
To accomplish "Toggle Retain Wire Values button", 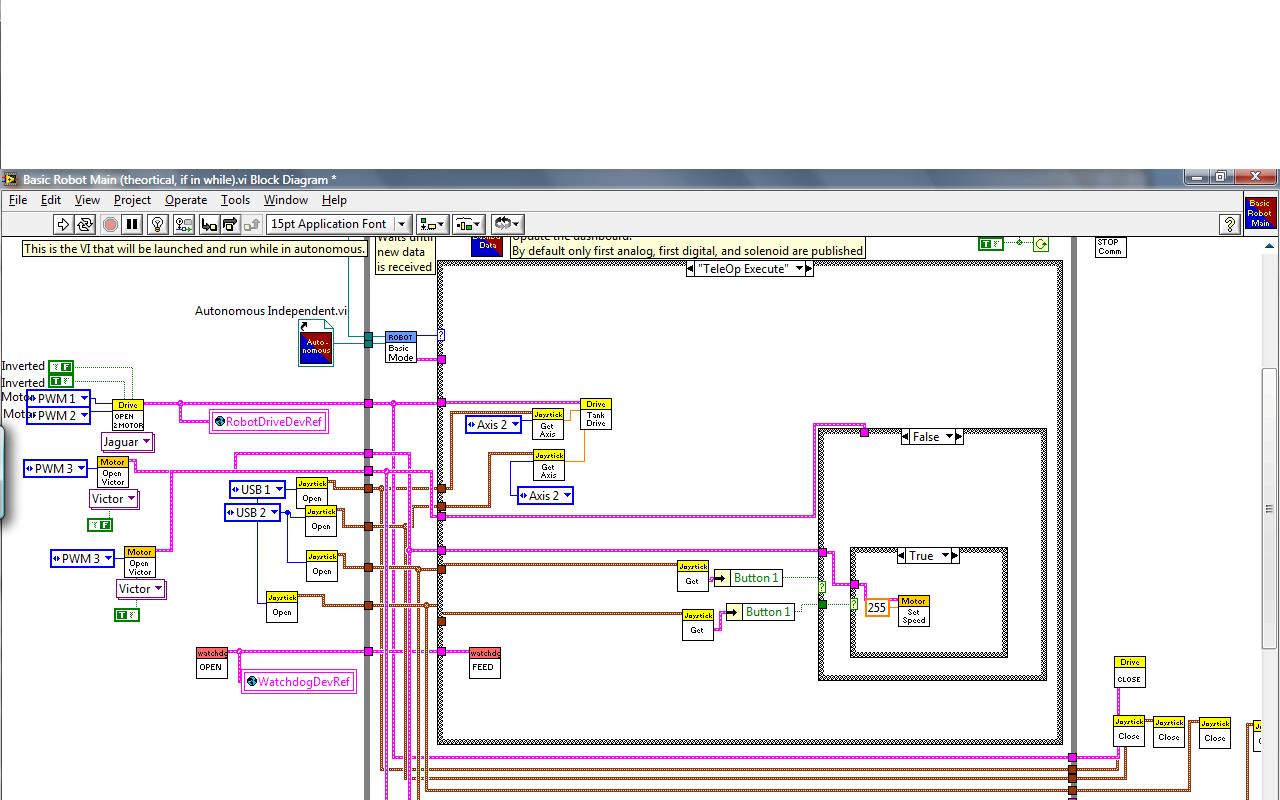I will 183,224.
